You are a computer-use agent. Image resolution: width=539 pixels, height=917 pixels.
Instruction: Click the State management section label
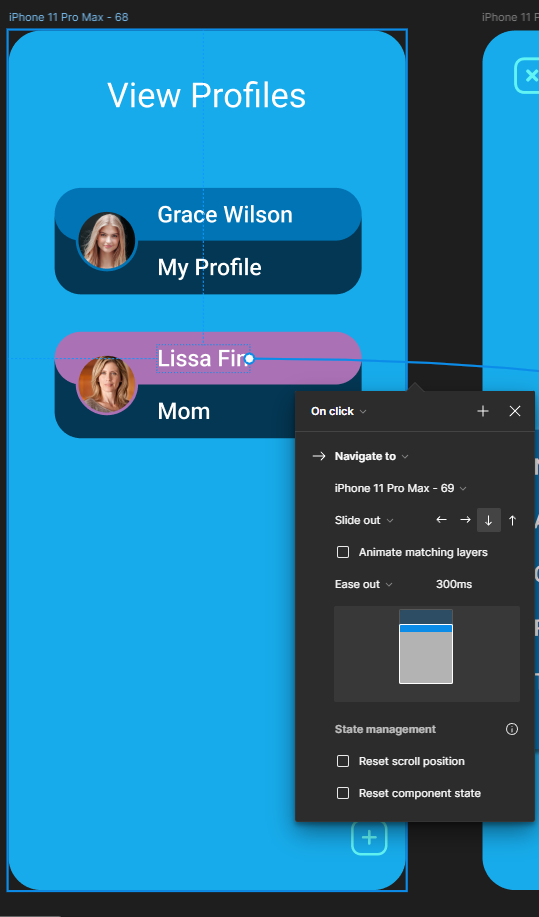pyautogui.click(x=385, y=729)
